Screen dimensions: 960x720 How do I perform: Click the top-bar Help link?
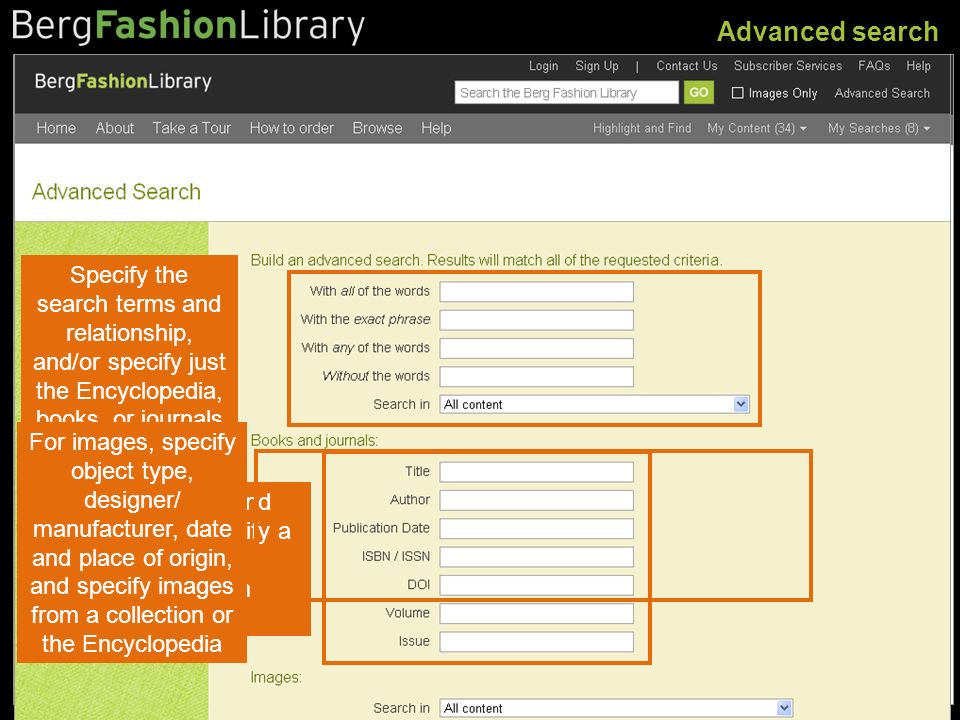click(x=918, y=66)
